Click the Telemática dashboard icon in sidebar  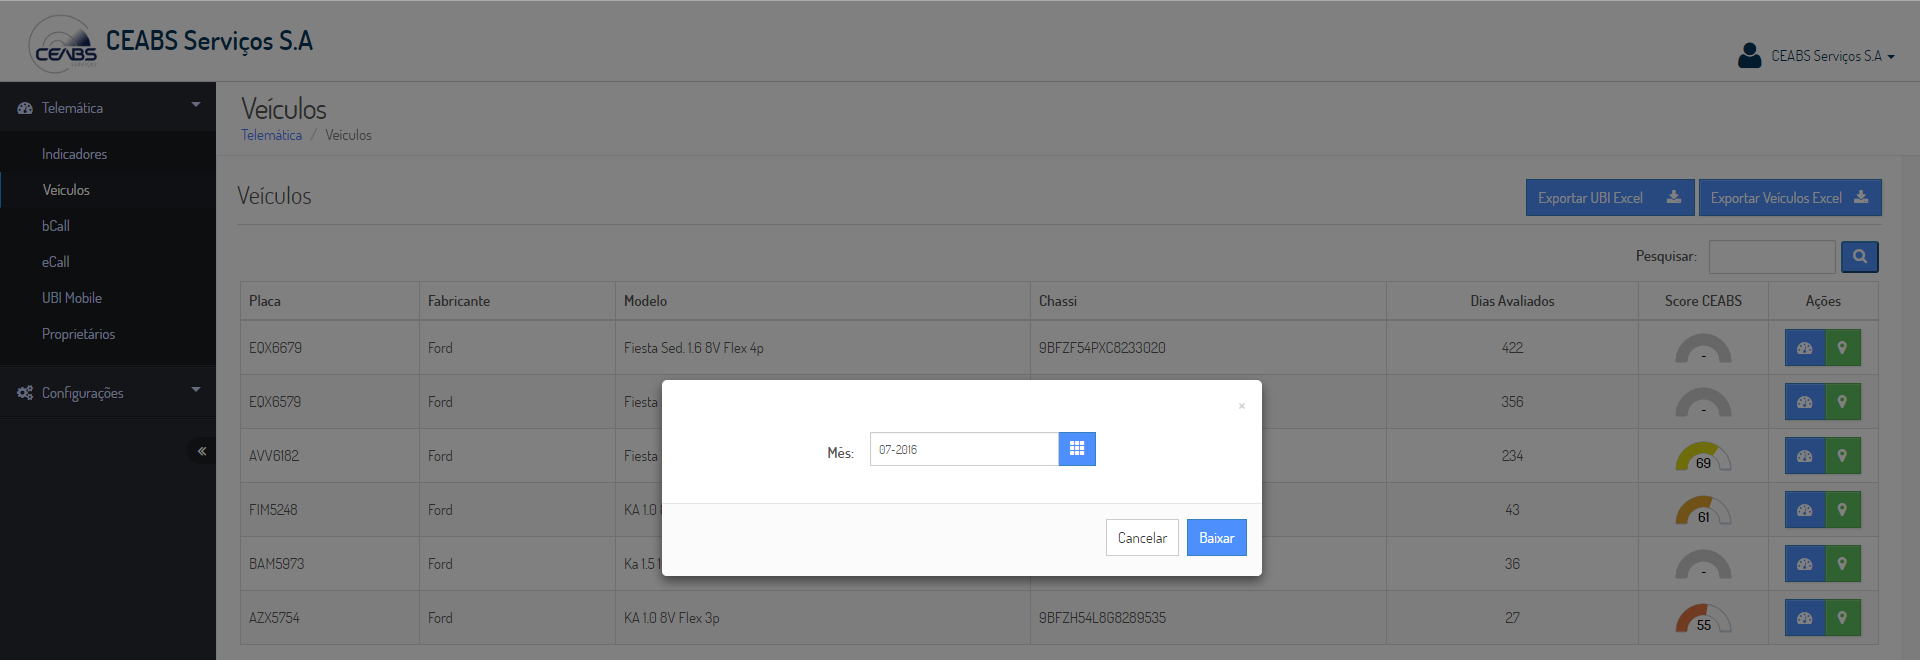(25, 108)
